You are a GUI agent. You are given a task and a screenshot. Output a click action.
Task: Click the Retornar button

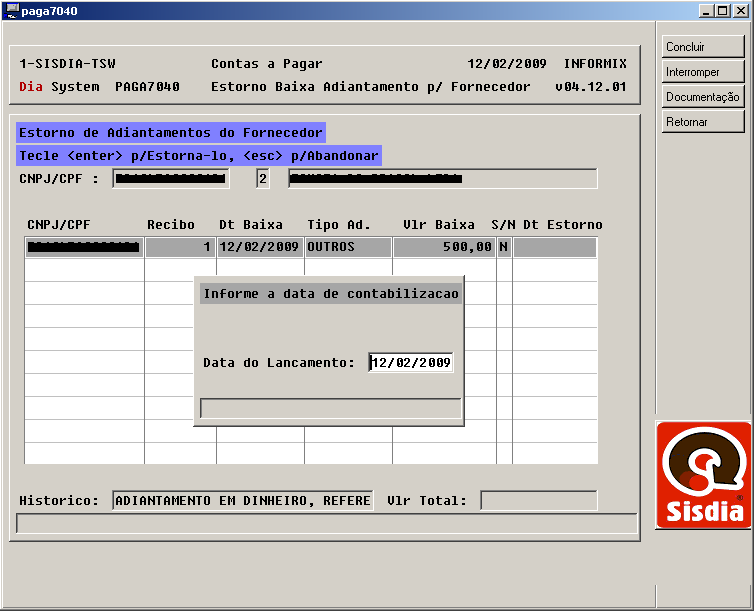tap(703, 122)
